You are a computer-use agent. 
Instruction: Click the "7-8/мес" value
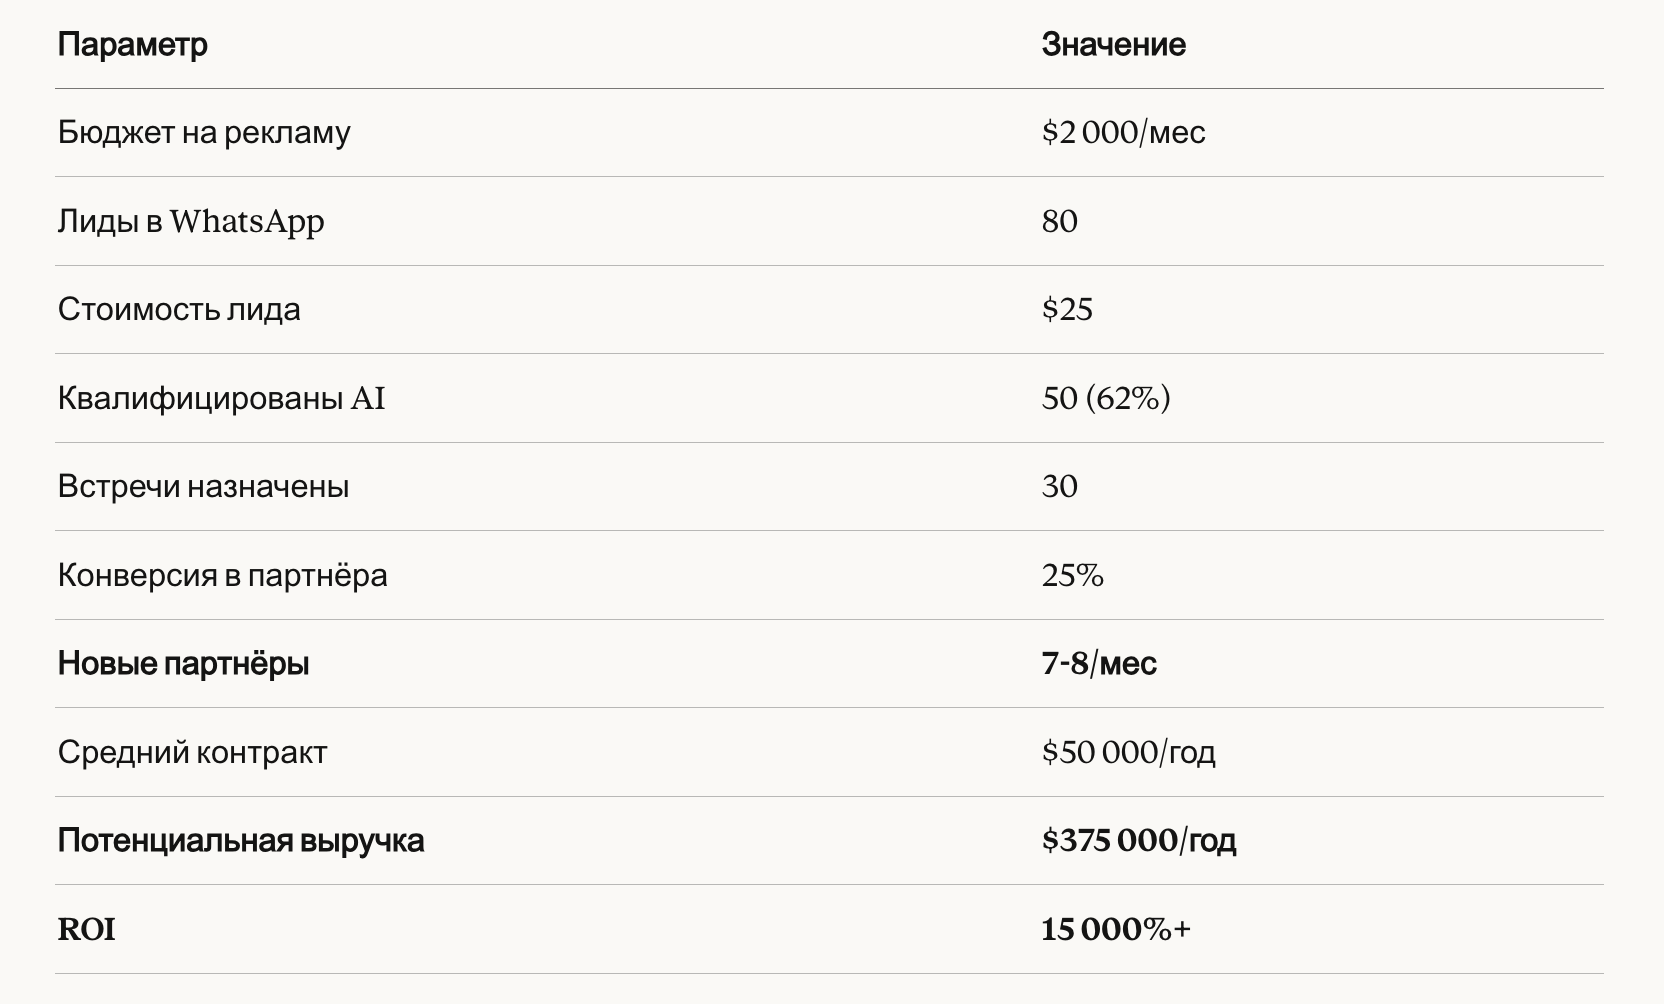(1099, 664)
